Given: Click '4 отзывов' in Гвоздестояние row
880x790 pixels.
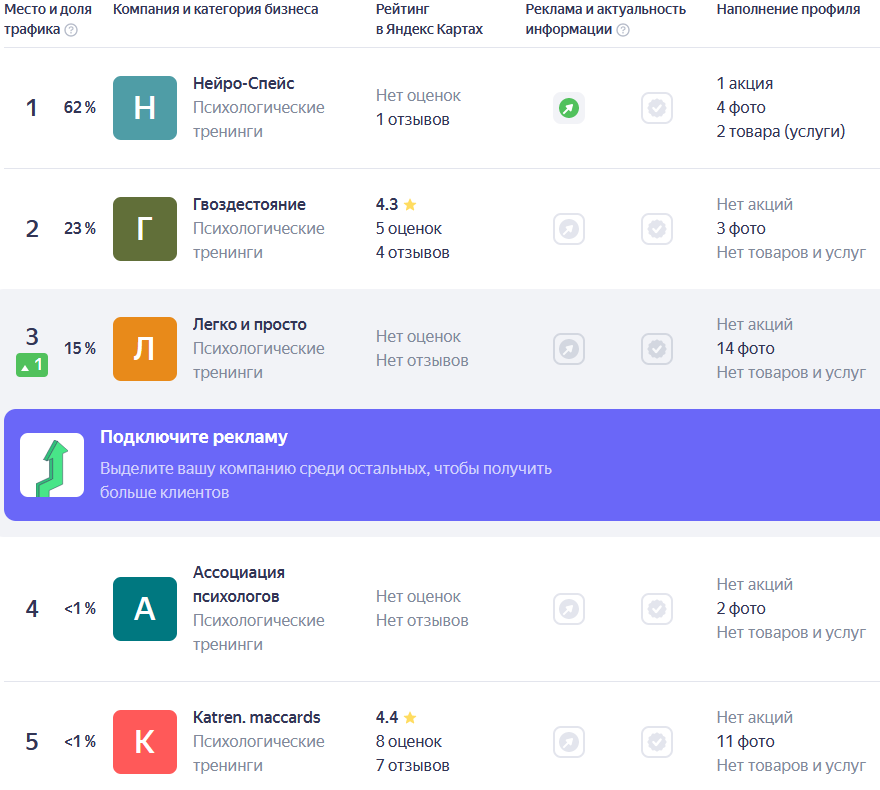Looking at the screenshot, I should coord(412,253).
